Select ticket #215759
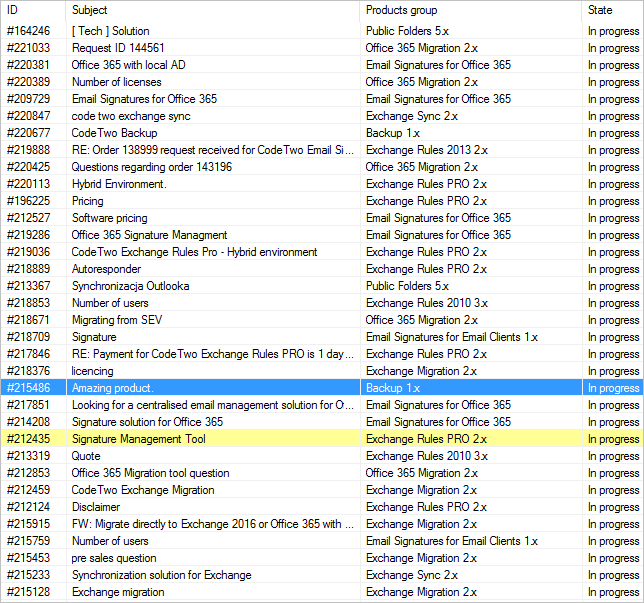The image size is (644, 603). tap(28, 541)
